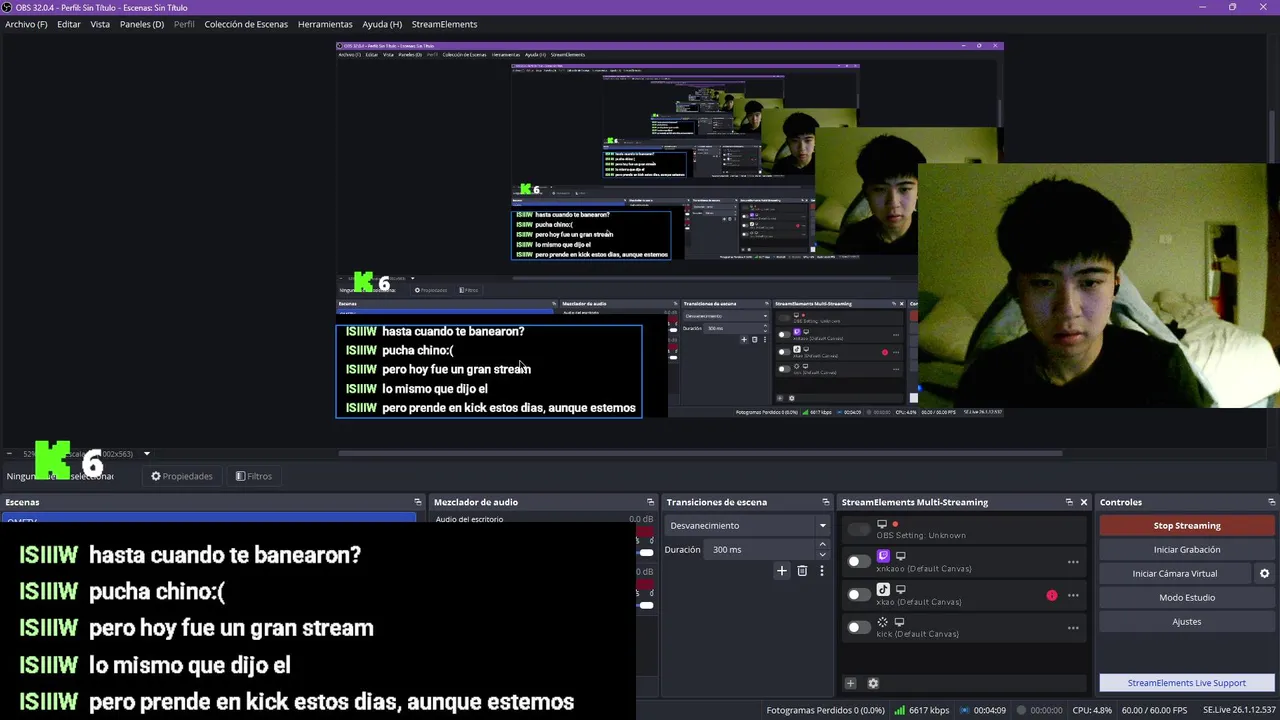Adjust the Audio del escritorio volume slider
Screen dimensions: 1280x720
(646, 552)
